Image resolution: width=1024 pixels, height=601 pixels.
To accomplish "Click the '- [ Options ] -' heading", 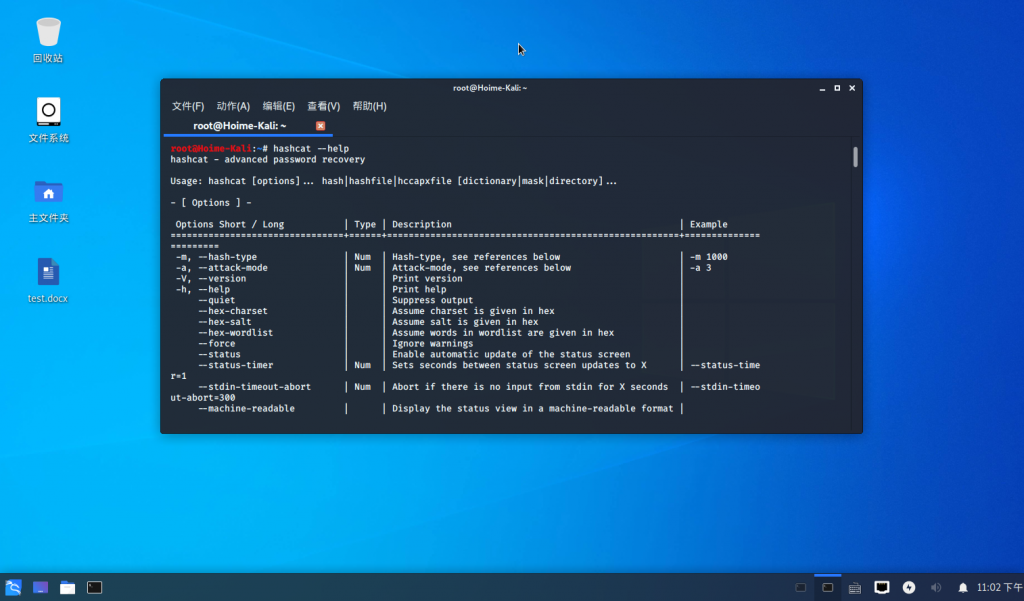I will tap(211, 203).
